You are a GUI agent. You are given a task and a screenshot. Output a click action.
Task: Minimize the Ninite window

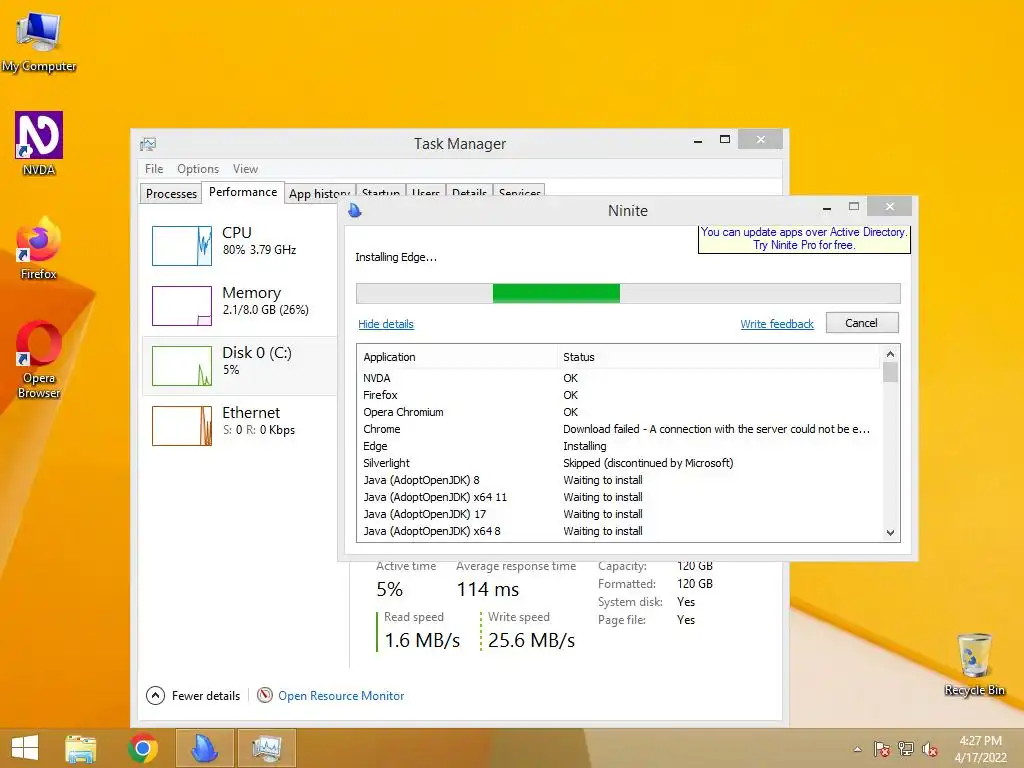pos(827,208)
